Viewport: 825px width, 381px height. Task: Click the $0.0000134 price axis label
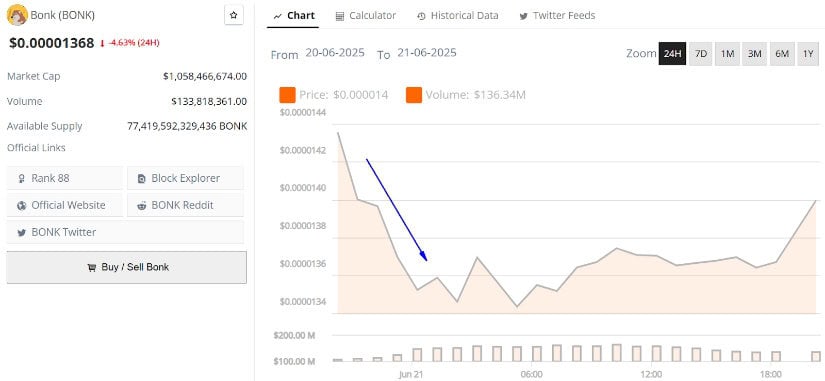pos(303,302)
